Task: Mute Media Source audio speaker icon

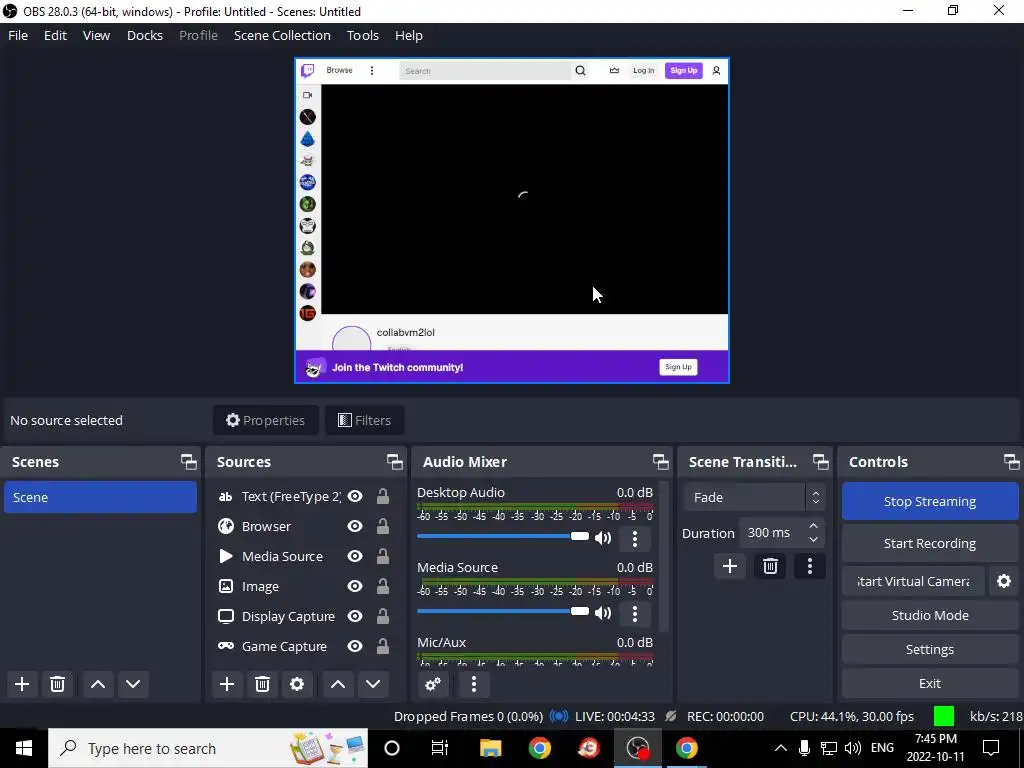Action: pyautogui.click(x=603, y=613)
